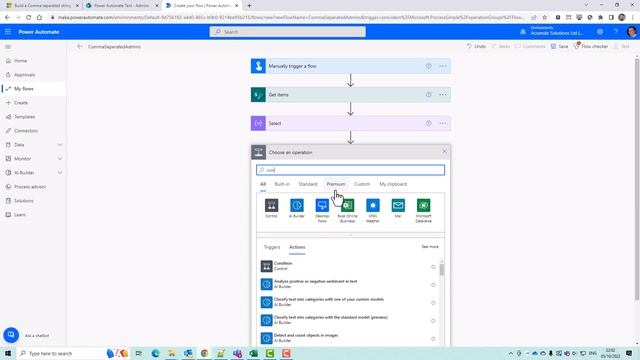Pick the AI Builder connector icon

click(297, 205)
